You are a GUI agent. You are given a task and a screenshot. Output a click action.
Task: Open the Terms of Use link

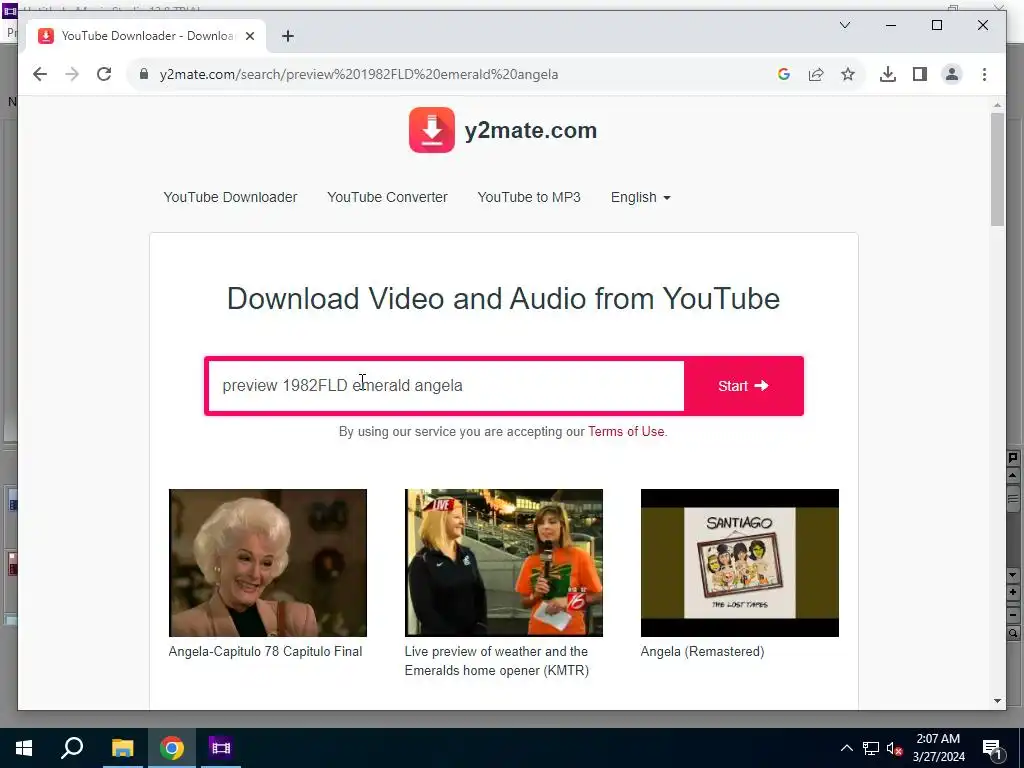pos(626,432)
